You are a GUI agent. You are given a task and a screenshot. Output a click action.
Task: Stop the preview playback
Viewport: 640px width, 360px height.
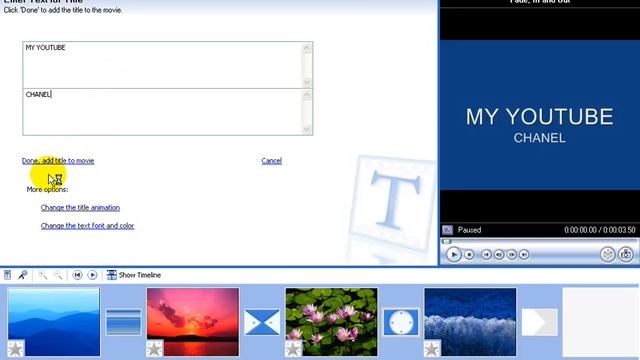[x=469, y=255]
